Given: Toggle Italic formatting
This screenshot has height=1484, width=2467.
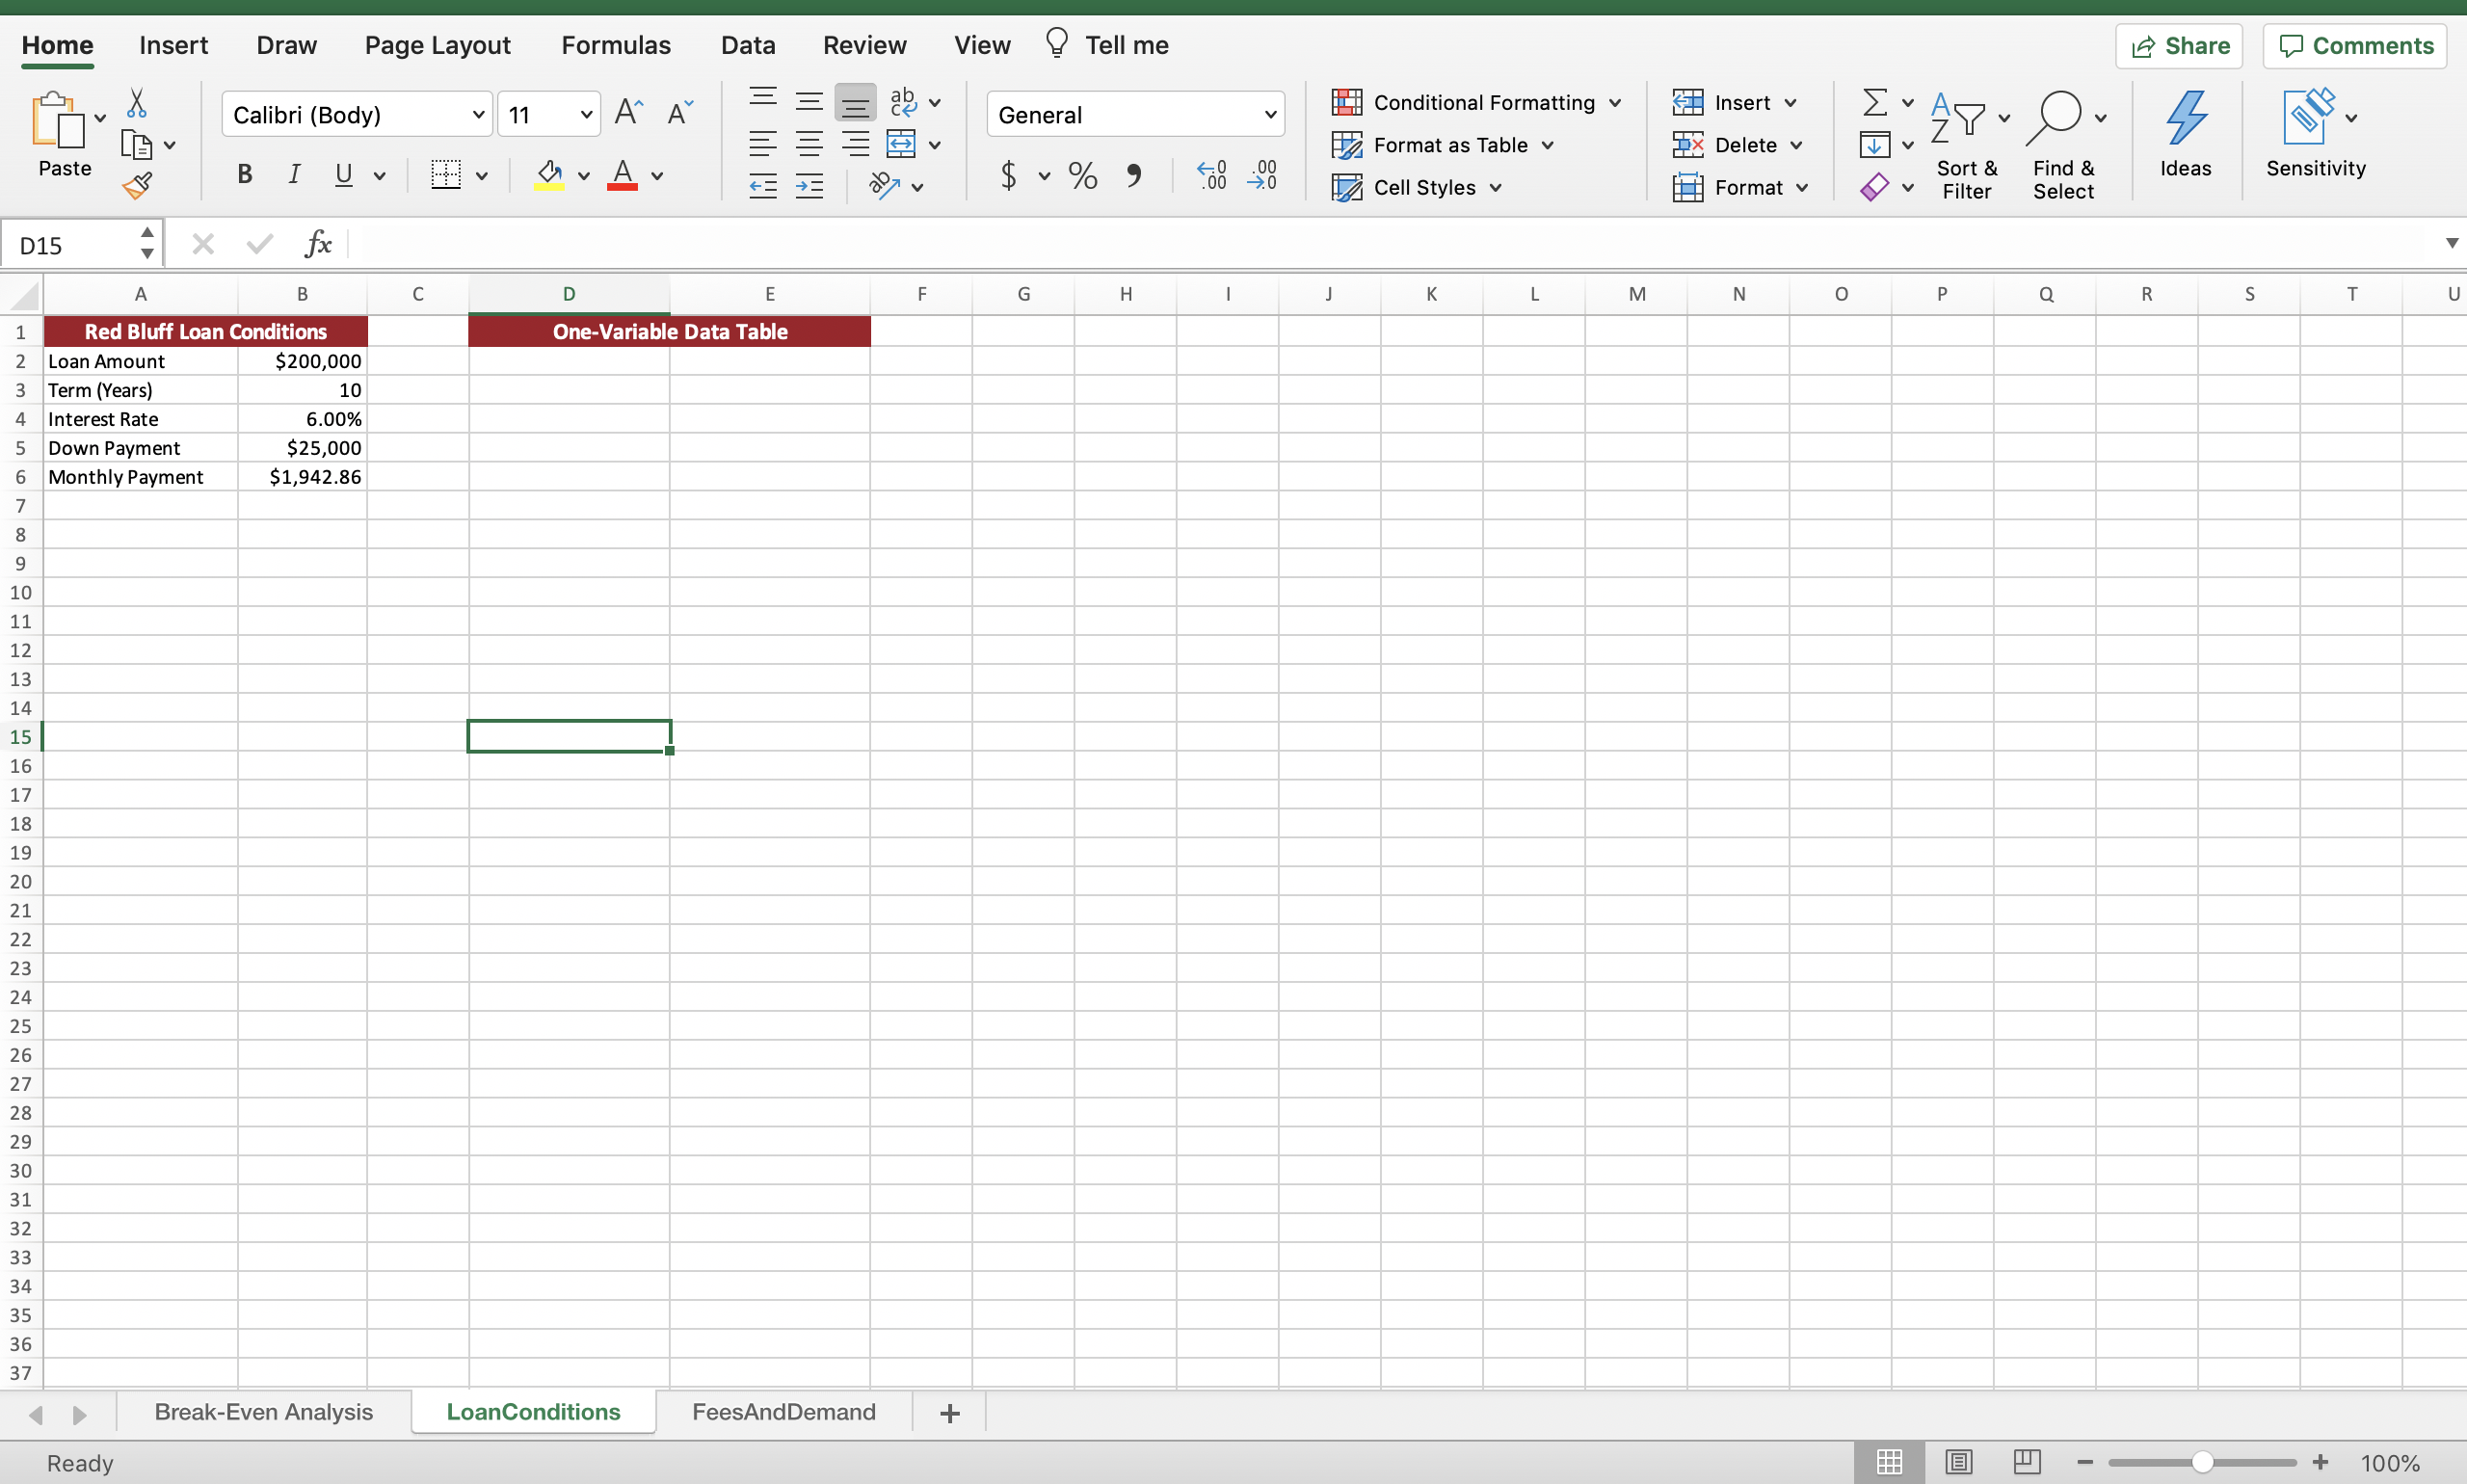Looking at the screenshot, I should point(293,175).
